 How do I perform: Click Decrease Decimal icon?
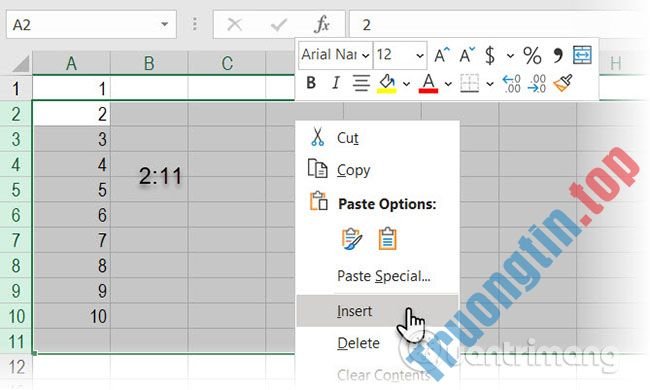pos(537,83)
